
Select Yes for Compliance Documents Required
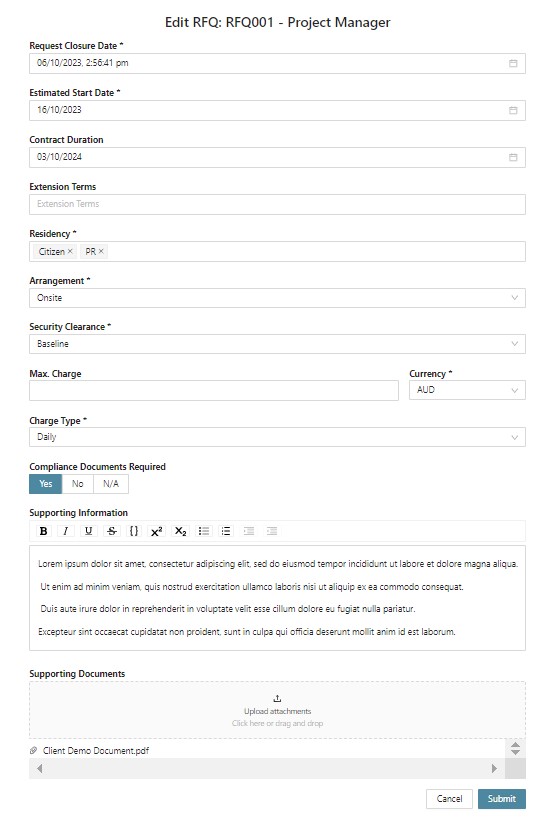point(46,484)
